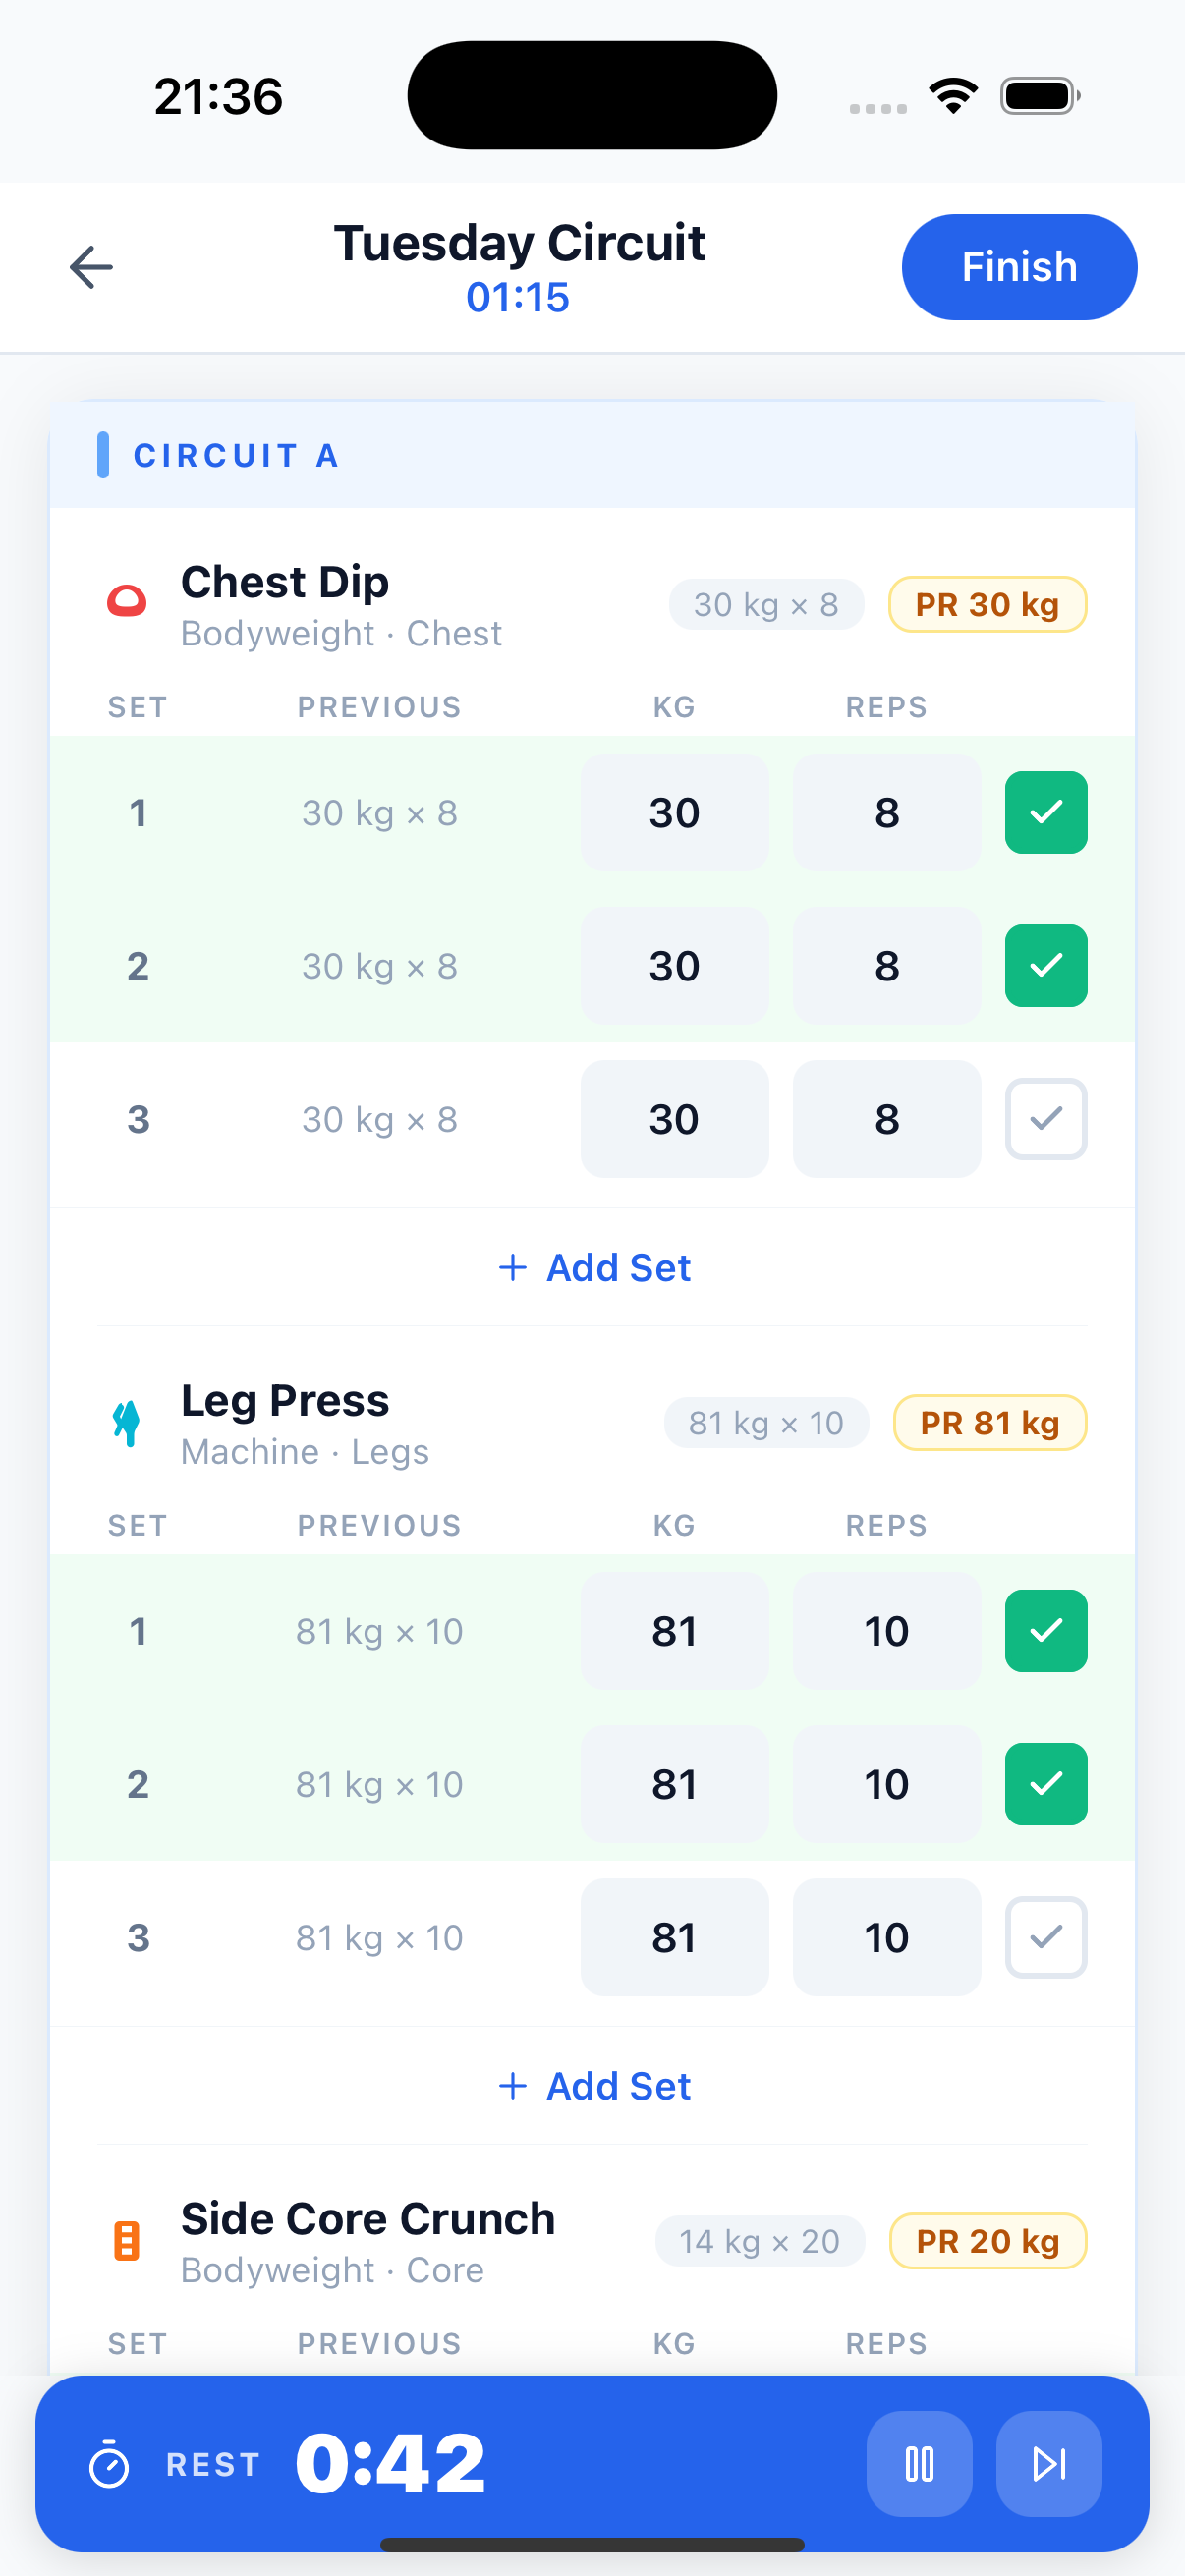1185x2576 pixels.
Task: Mark Chest Dip set 3 complete
Action: (x=1045, y=1119)
